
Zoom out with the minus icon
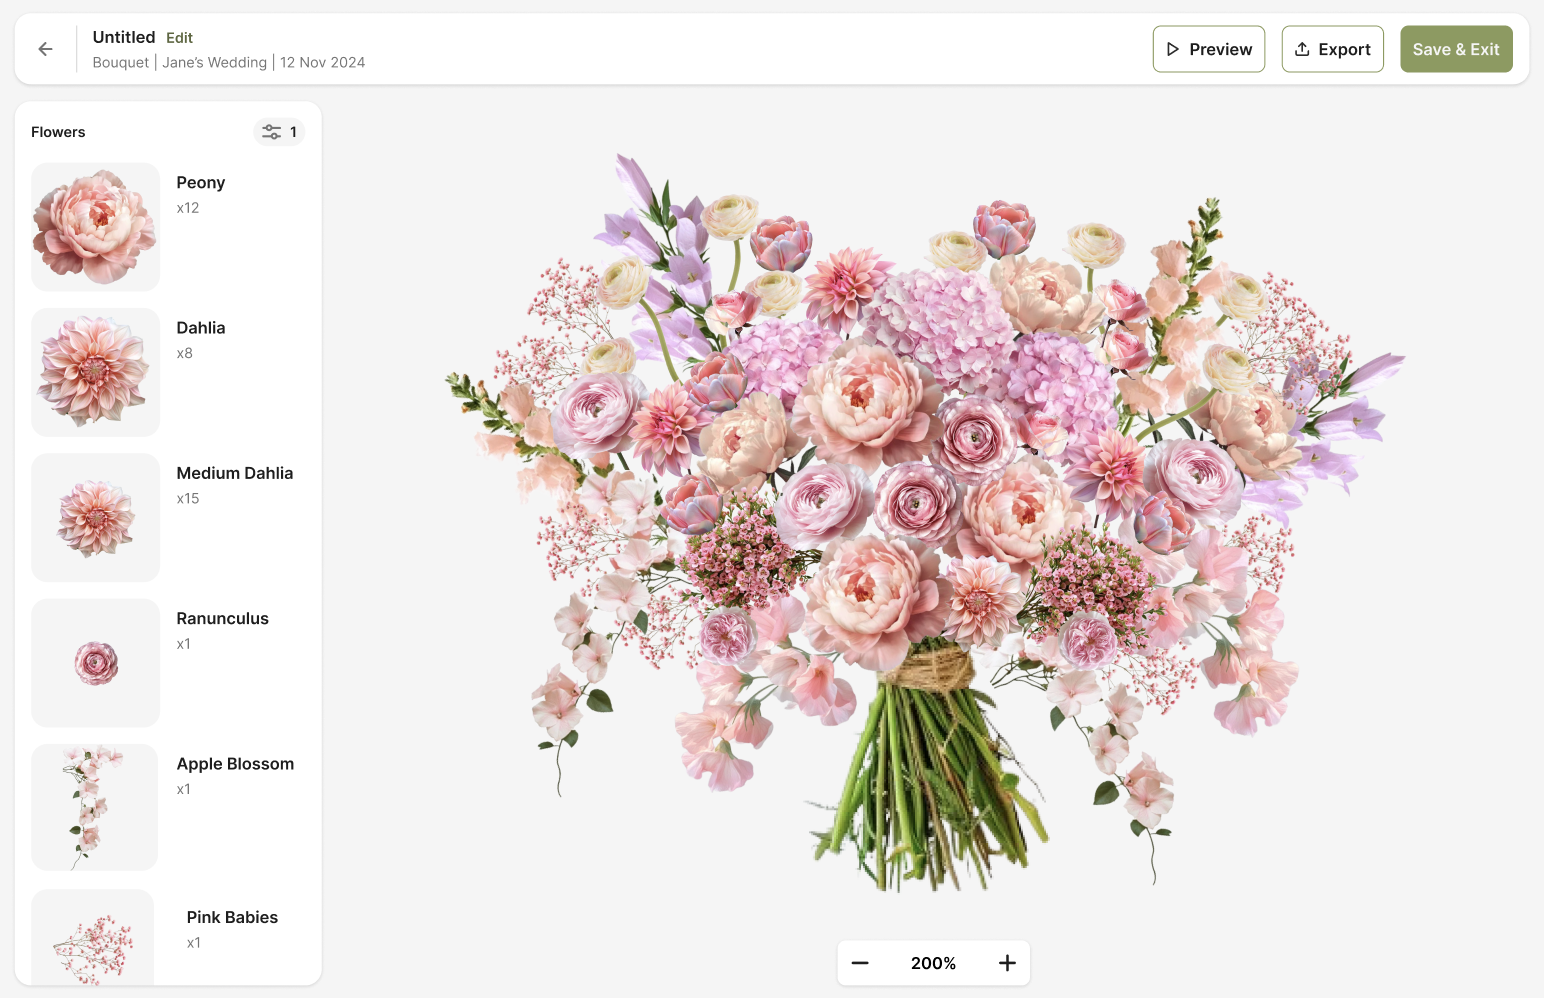[x=860, y=963]
